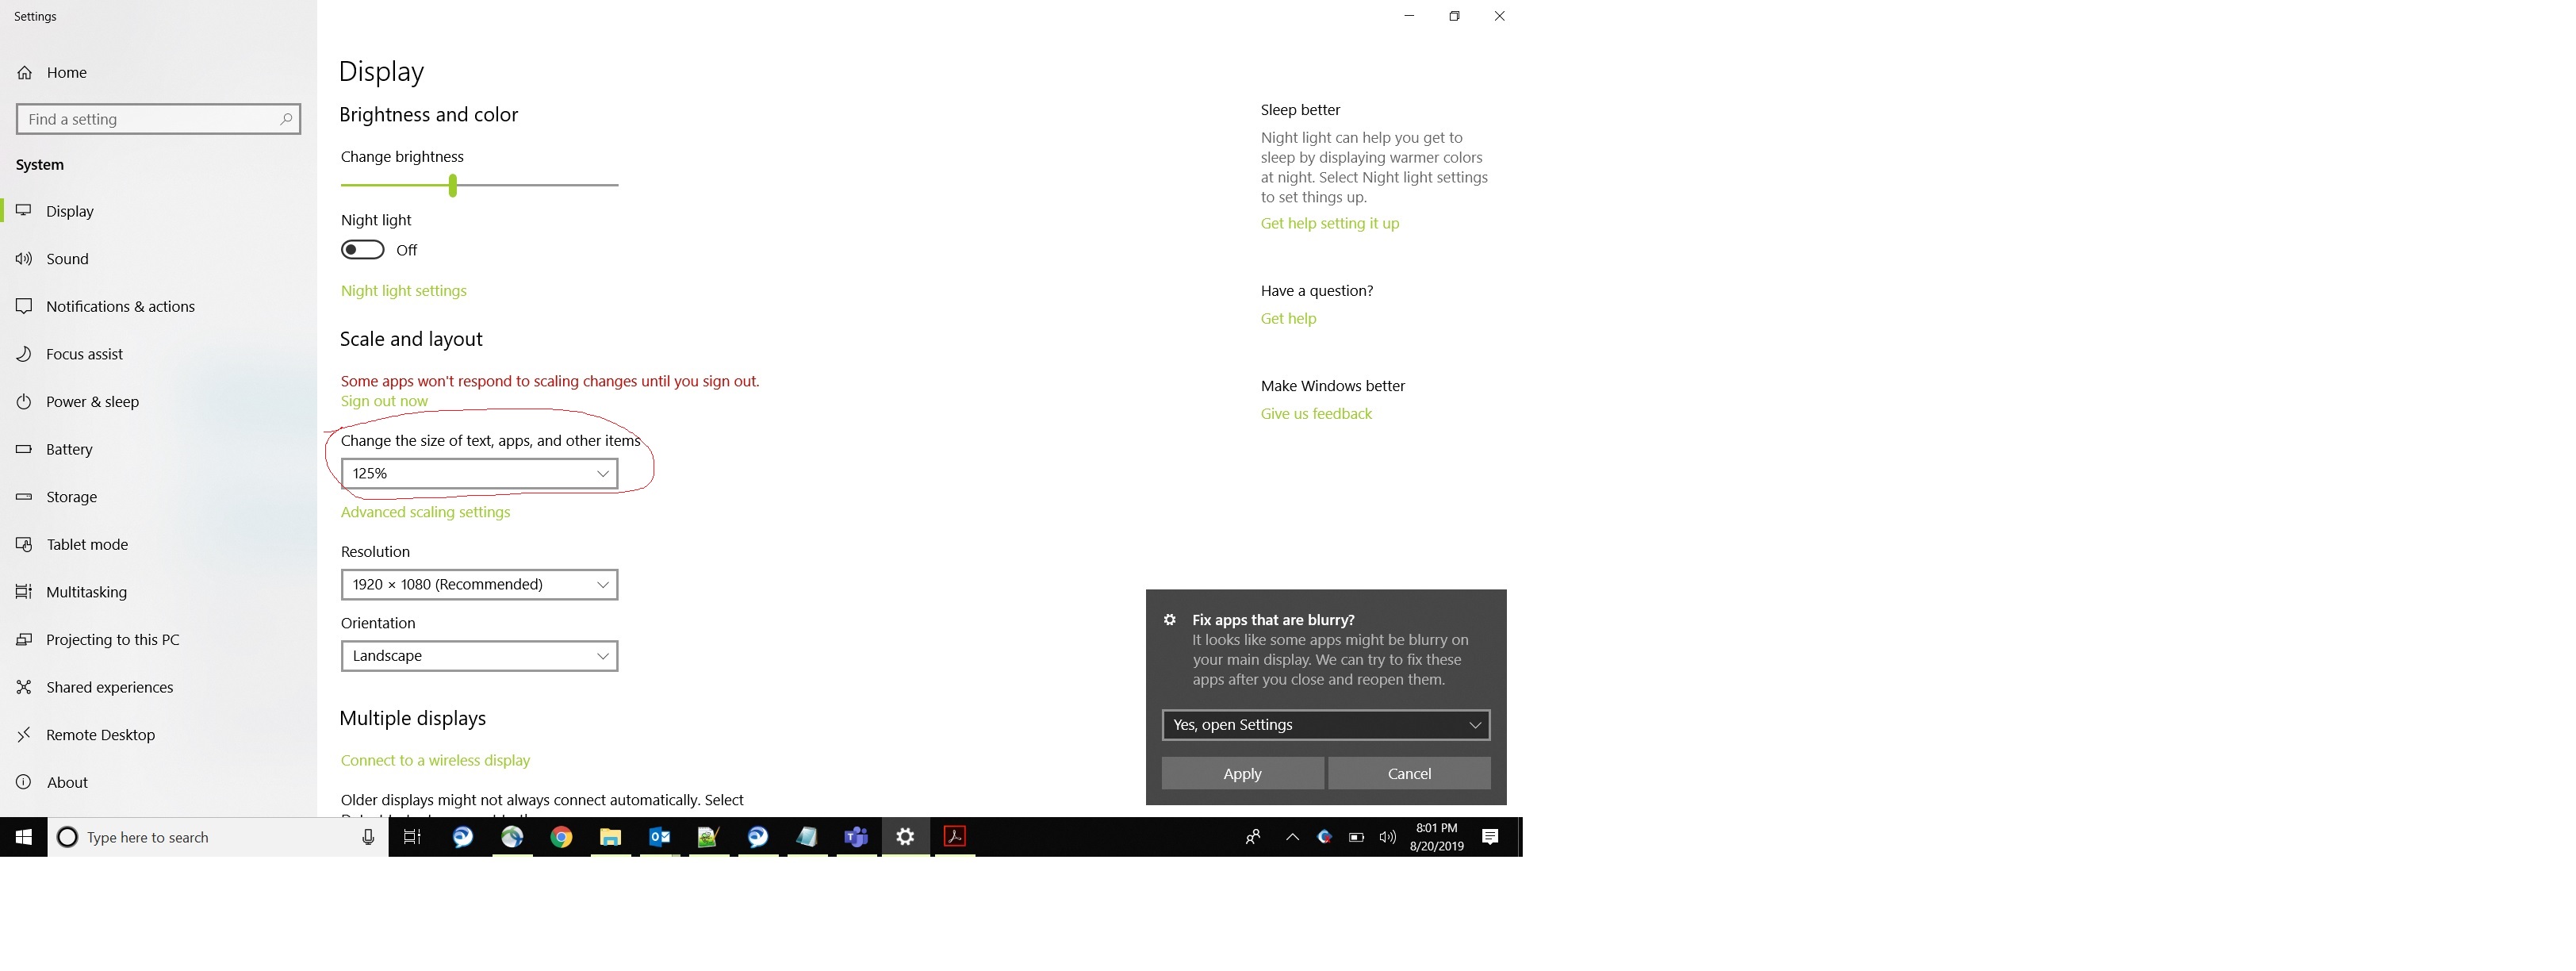Click Get help setting it up link
Viewport: 2576px width, 971px height.
click(x=1330, y=224)
